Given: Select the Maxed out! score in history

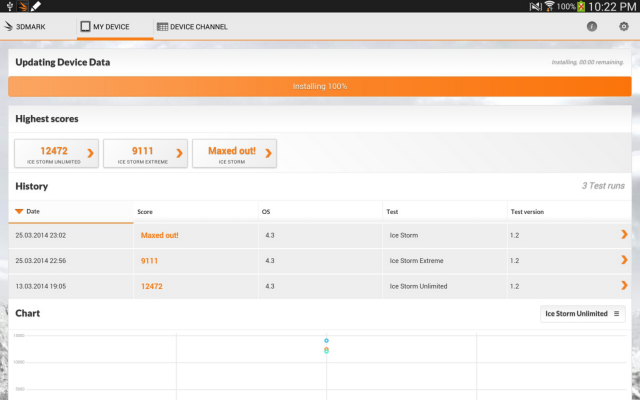Looking at the screenshot, I should (x=160, y=235).
